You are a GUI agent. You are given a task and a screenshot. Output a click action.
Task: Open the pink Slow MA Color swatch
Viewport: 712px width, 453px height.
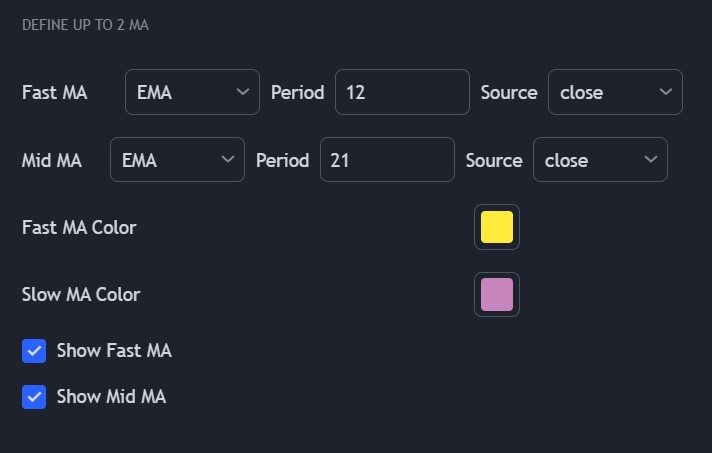tap(497, 295)
